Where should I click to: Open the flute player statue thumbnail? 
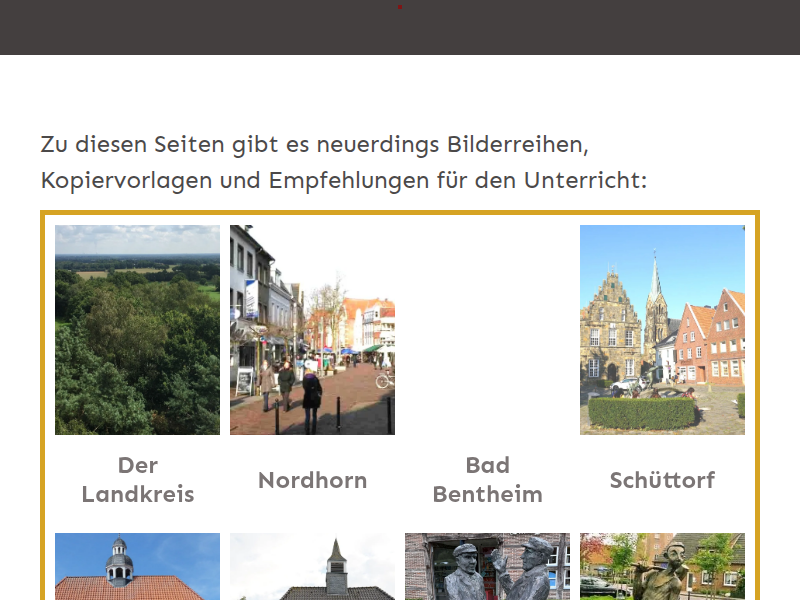pyautogui.click(x=662, y=566)
